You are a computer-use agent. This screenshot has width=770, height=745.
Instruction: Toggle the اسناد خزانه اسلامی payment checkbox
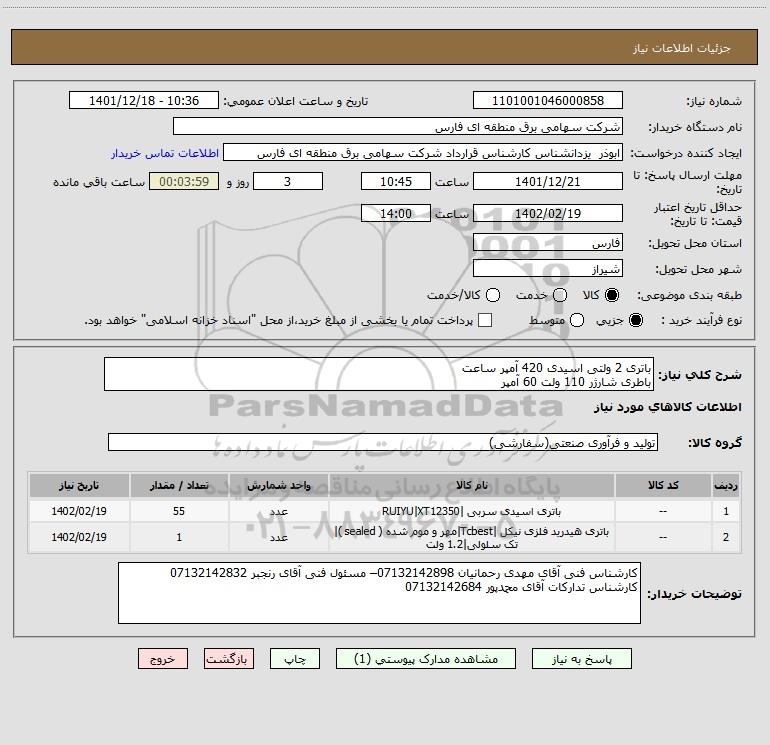tap(485, 320)
